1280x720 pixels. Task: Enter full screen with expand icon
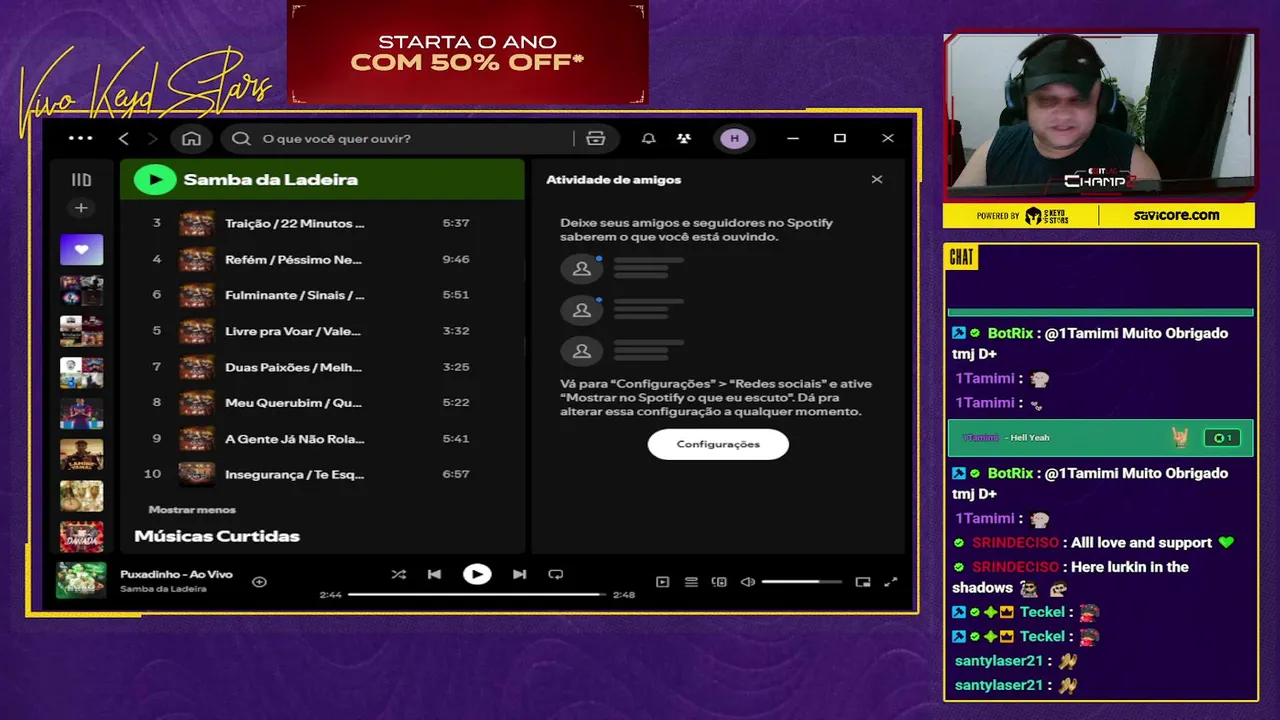tap(891, 581)
